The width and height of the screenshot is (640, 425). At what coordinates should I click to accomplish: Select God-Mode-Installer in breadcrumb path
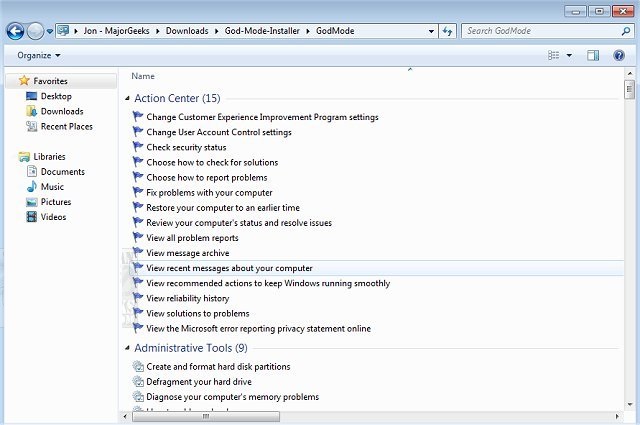click(262, 31)
